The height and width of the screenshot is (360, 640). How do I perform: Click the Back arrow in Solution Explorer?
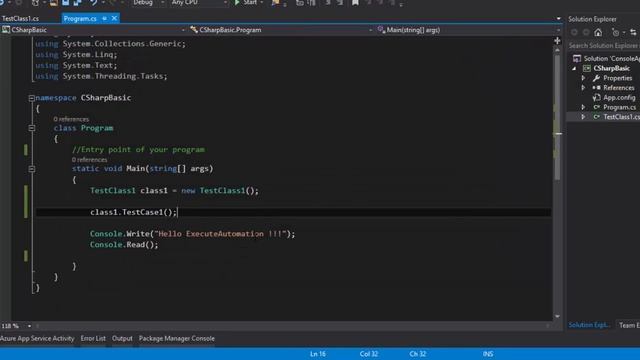574,32
